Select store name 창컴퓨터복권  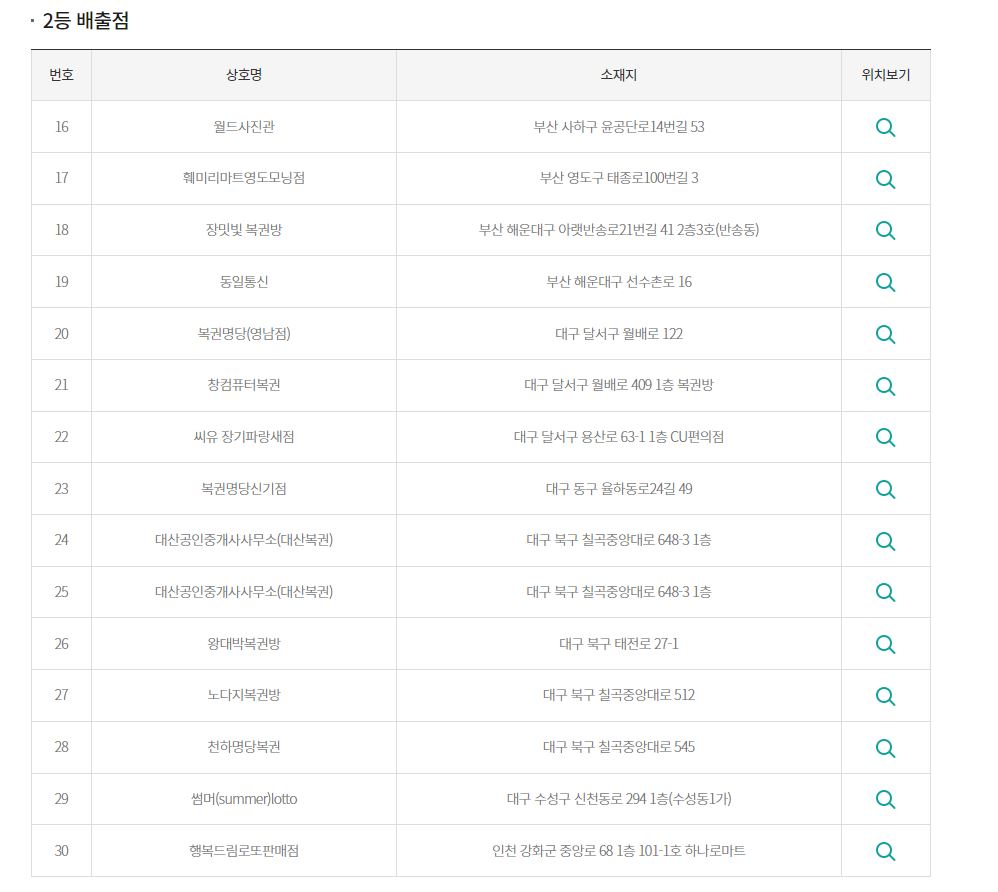pos(244,385)
